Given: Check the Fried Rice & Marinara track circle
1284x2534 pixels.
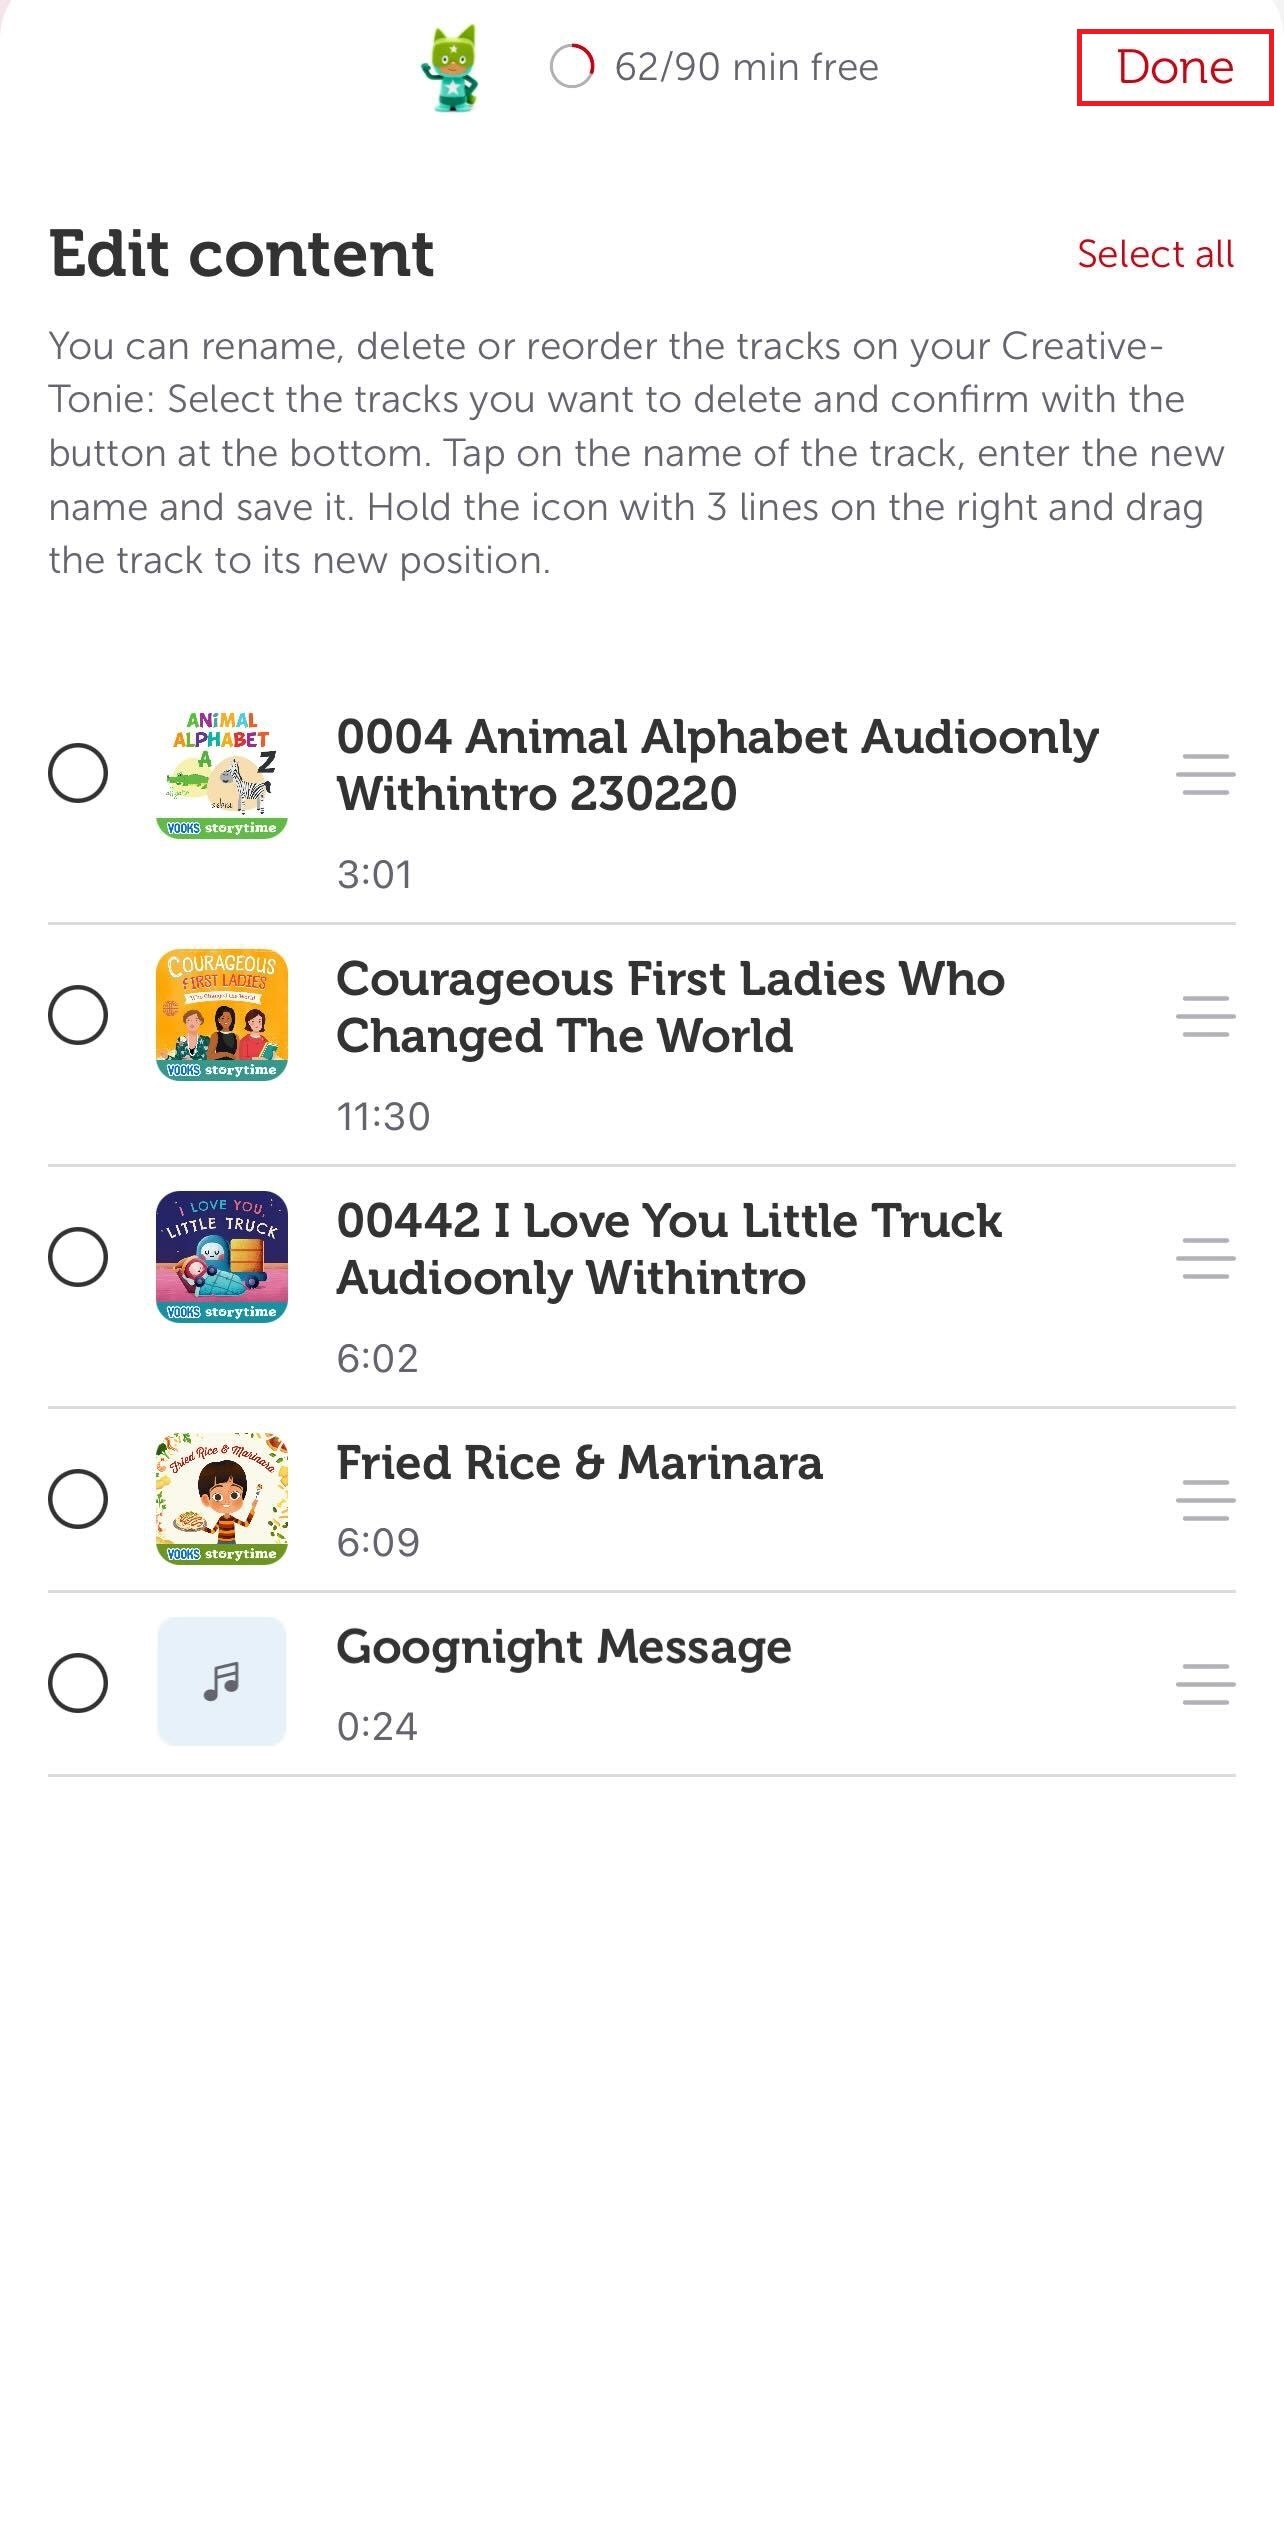Looking at the screenshot, I should [x=78, y=1499].
